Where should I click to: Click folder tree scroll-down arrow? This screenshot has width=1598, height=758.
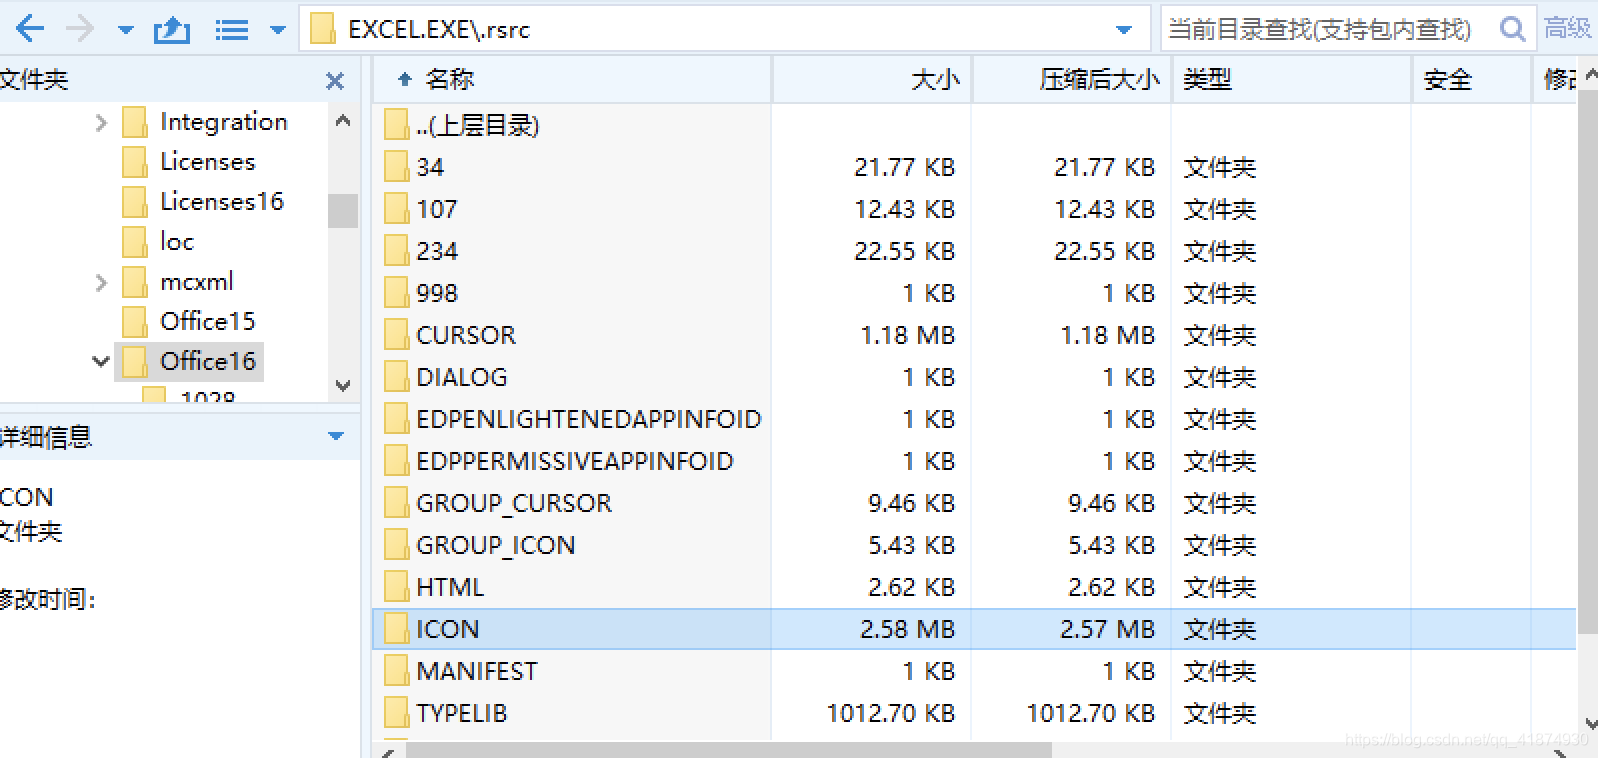click(x=343, y=385)
